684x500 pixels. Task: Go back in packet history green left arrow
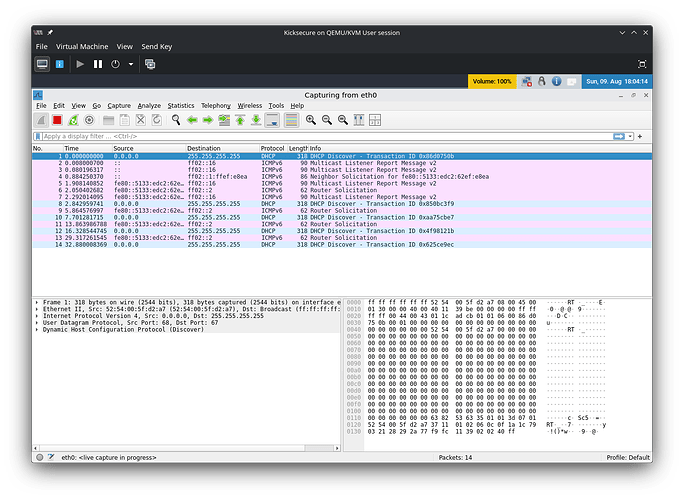(192, 120)
